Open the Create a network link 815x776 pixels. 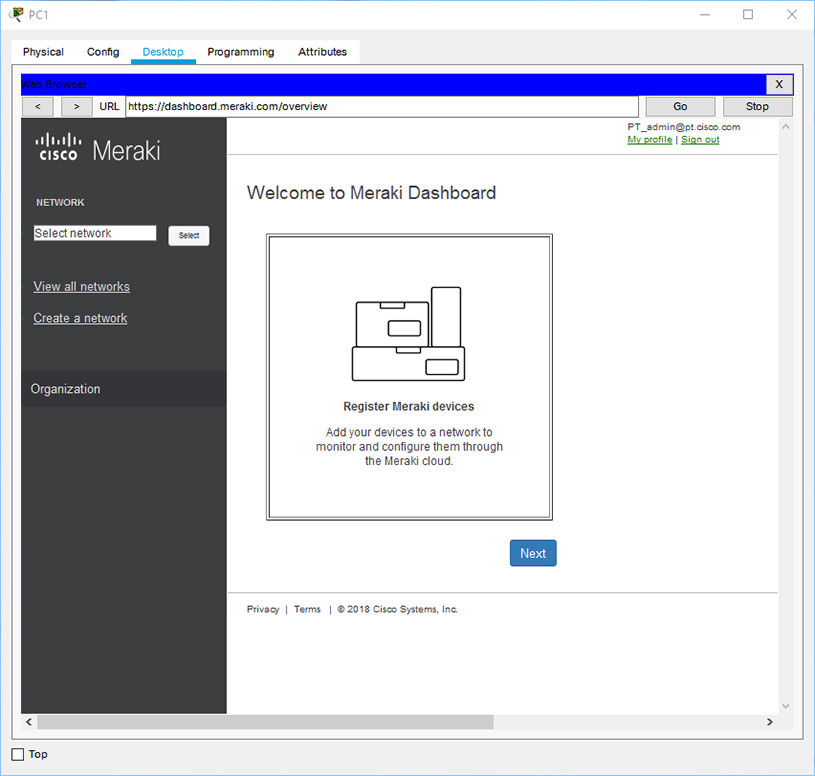click(x=80, y=318)
